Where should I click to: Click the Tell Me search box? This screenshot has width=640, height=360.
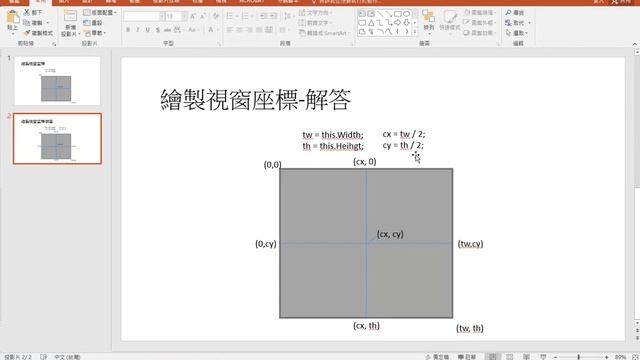347,2
